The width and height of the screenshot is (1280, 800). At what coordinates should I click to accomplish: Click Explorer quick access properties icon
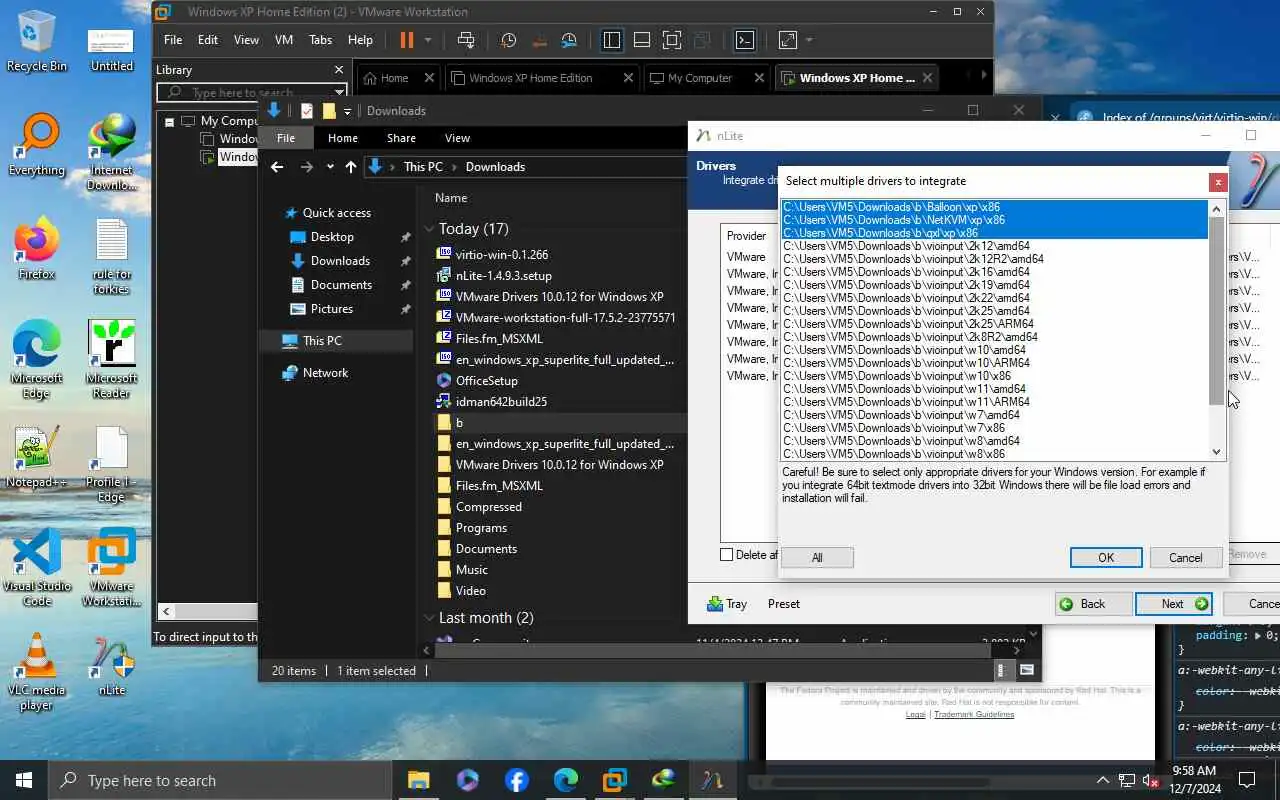pos(307,111)
